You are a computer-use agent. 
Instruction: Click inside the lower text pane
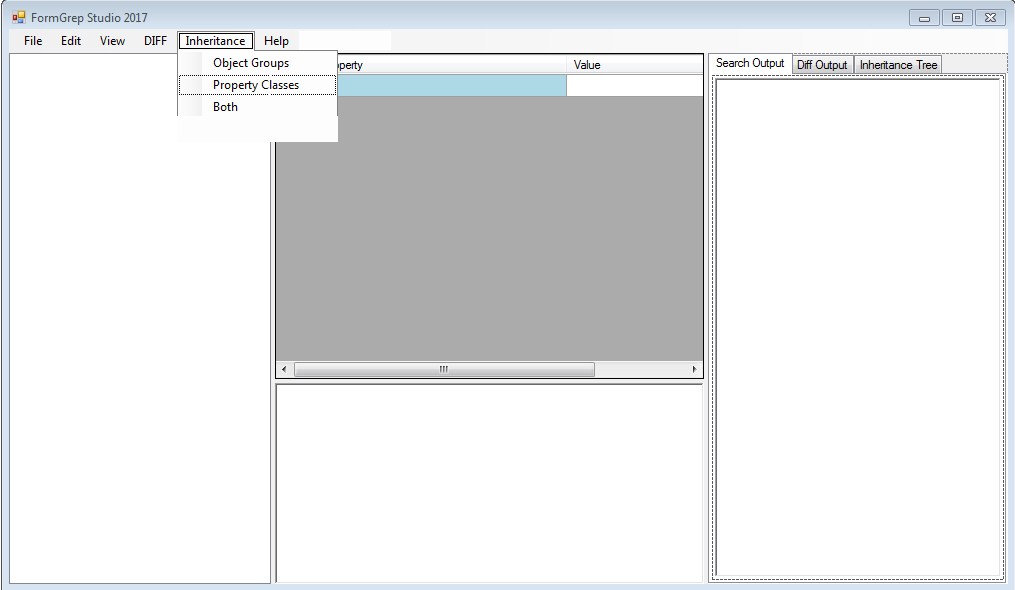[x=489, y=484]
